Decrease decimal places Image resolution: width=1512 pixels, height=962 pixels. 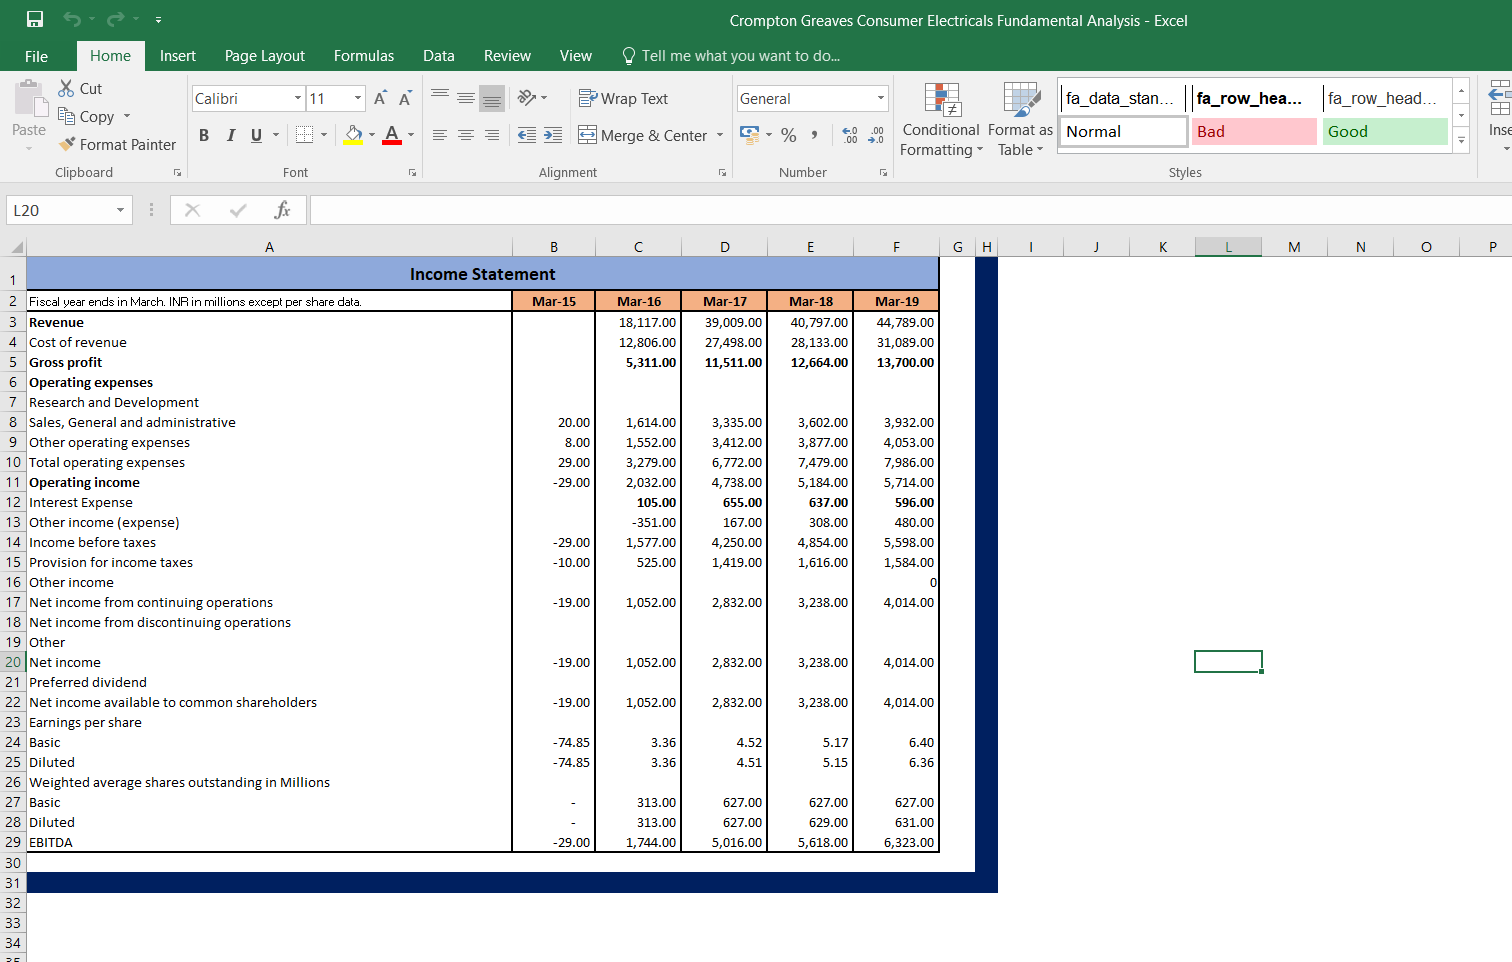876,135
